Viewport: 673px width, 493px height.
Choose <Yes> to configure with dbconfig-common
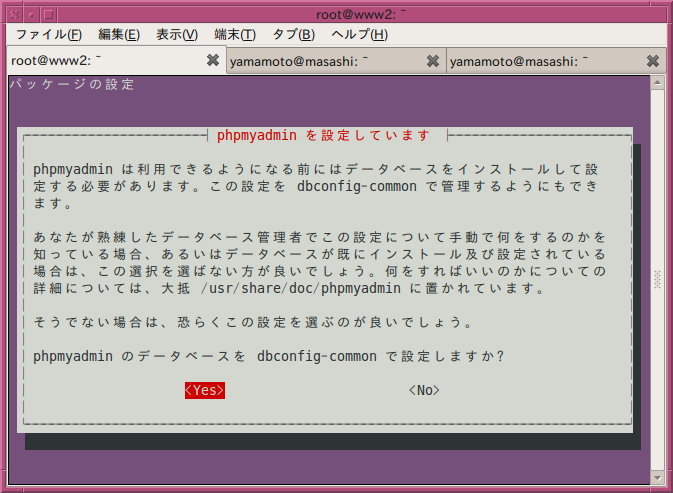pos(205,390)
